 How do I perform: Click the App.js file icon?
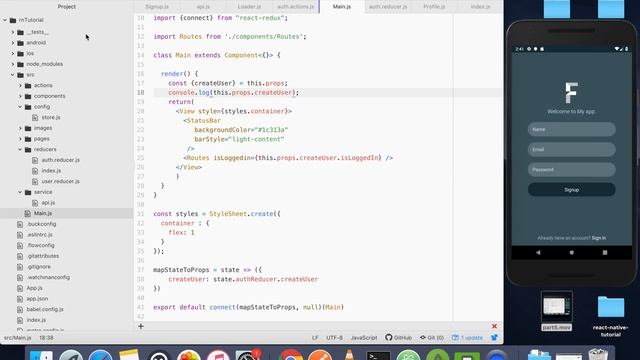coord(20,288)
